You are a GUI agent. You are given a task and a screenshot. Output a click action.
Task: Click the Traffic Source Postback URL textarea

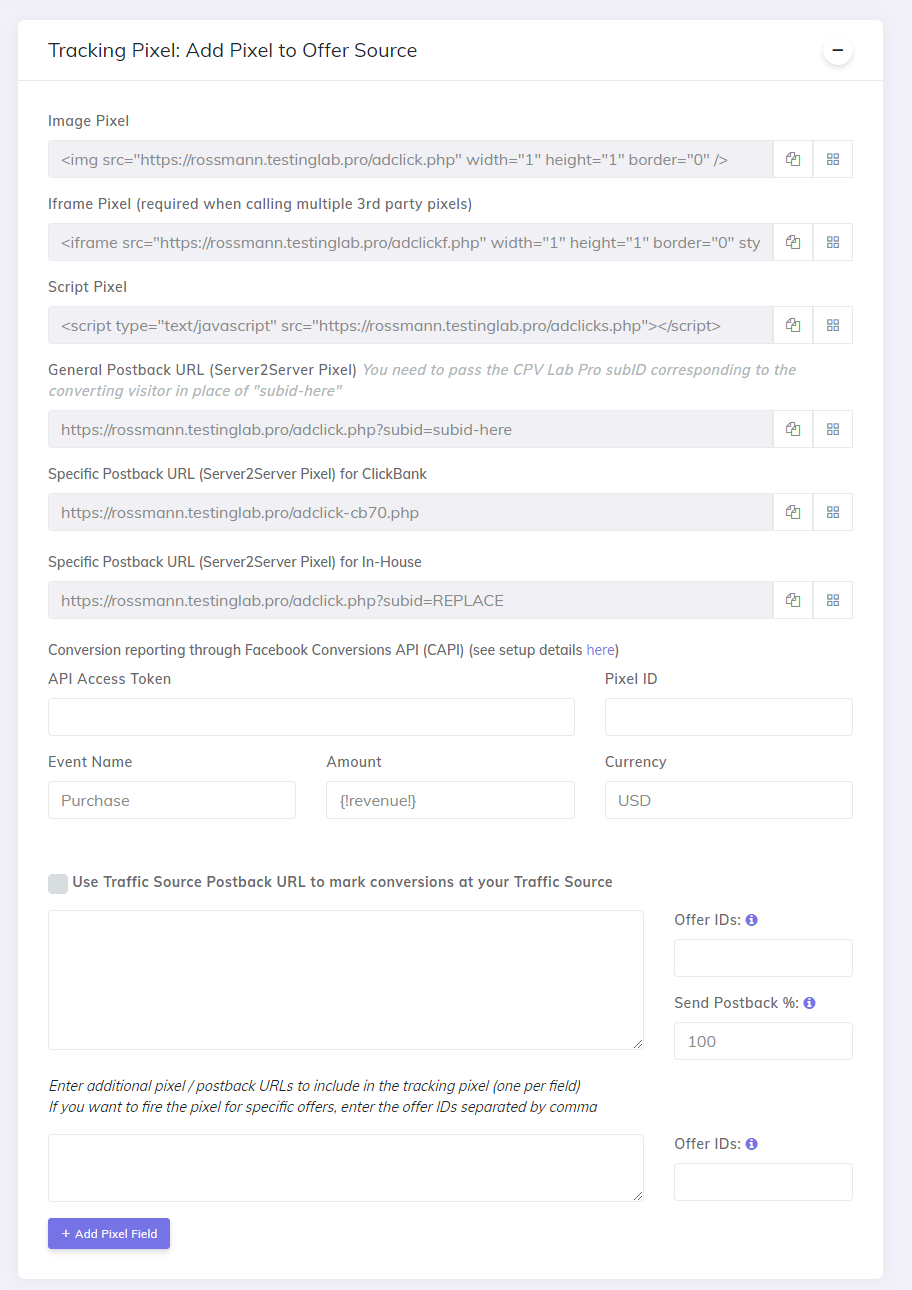(x=346, y=980)
